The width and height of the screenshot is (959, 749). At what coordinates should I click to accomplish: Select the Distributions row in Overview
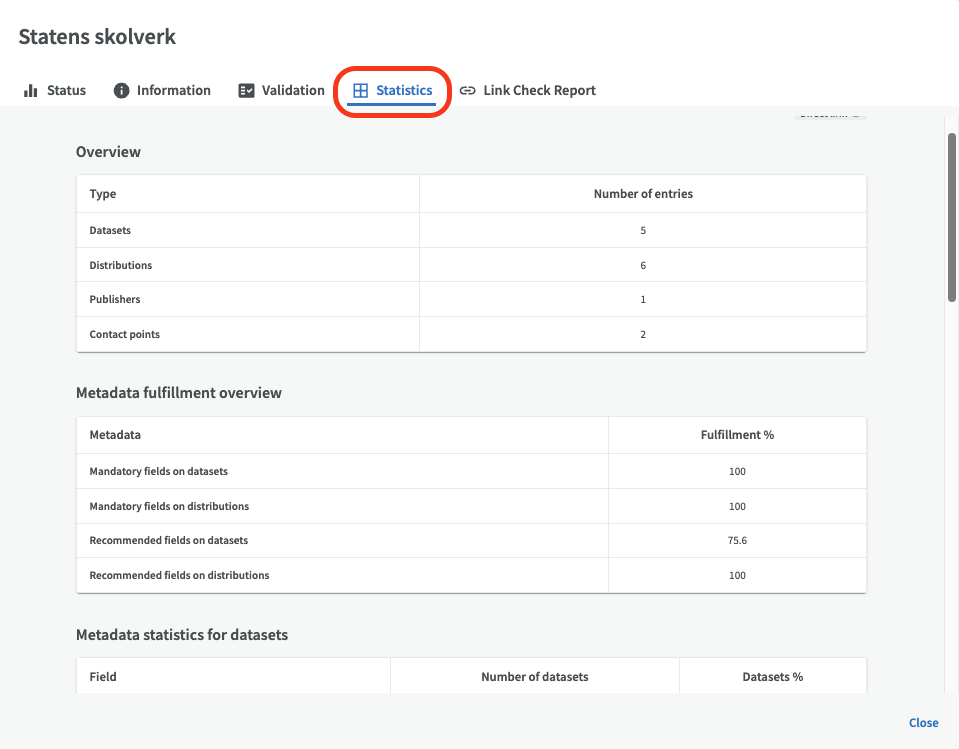121,265
